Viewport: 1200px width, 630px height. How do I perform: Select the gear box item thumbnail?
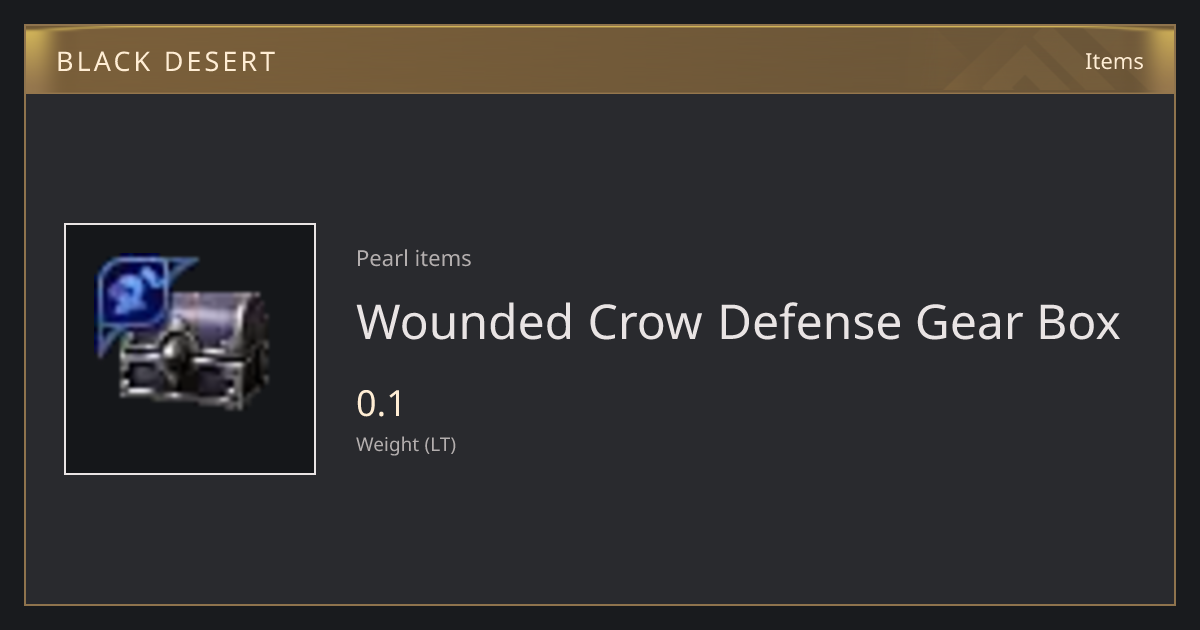tap(190, 349)
